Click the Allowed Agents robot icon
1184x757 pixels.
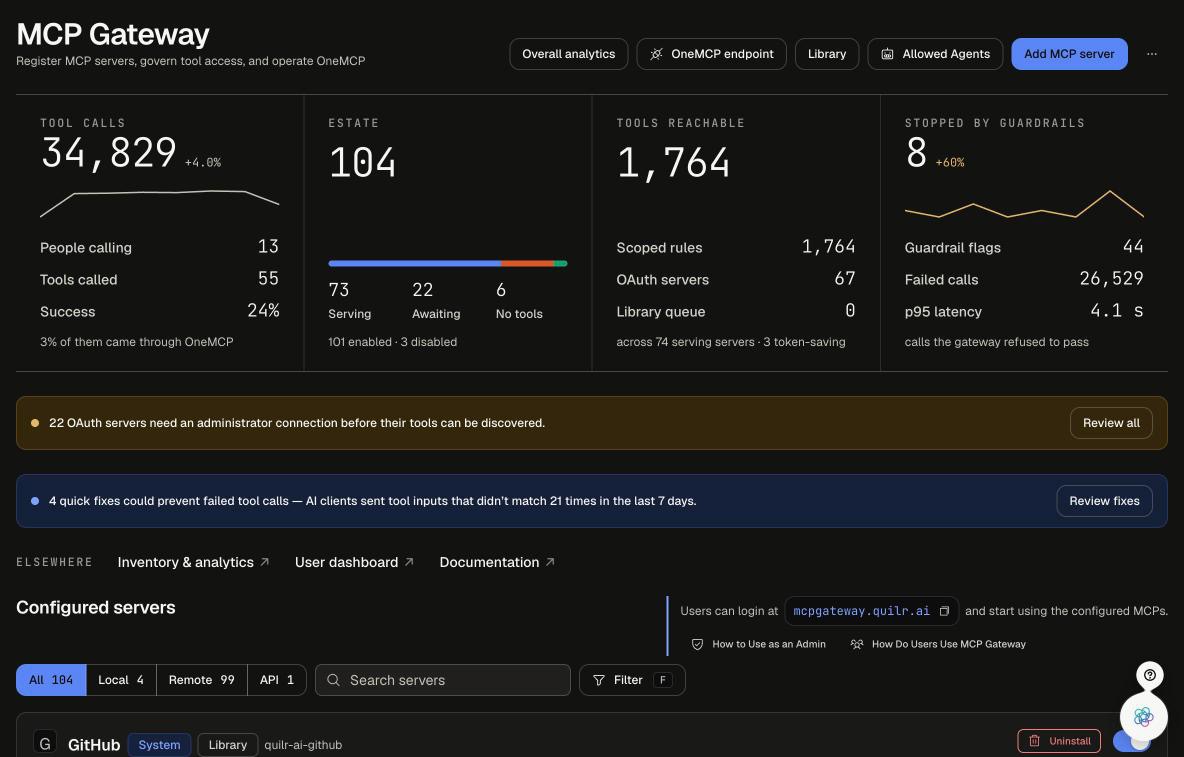[x=887, y=54]
